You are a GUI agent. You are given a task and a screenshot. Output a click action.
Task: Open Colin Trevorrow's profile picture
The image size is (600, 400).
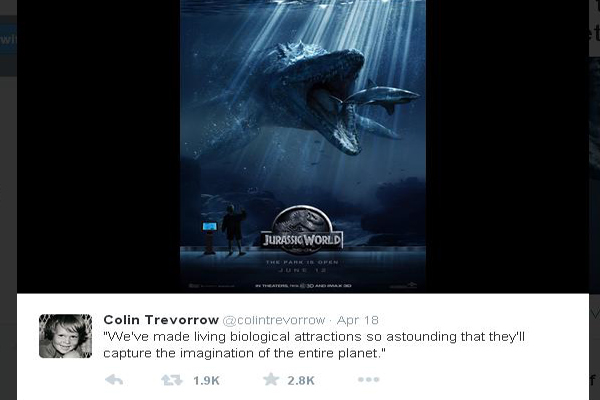pos(65,336)
